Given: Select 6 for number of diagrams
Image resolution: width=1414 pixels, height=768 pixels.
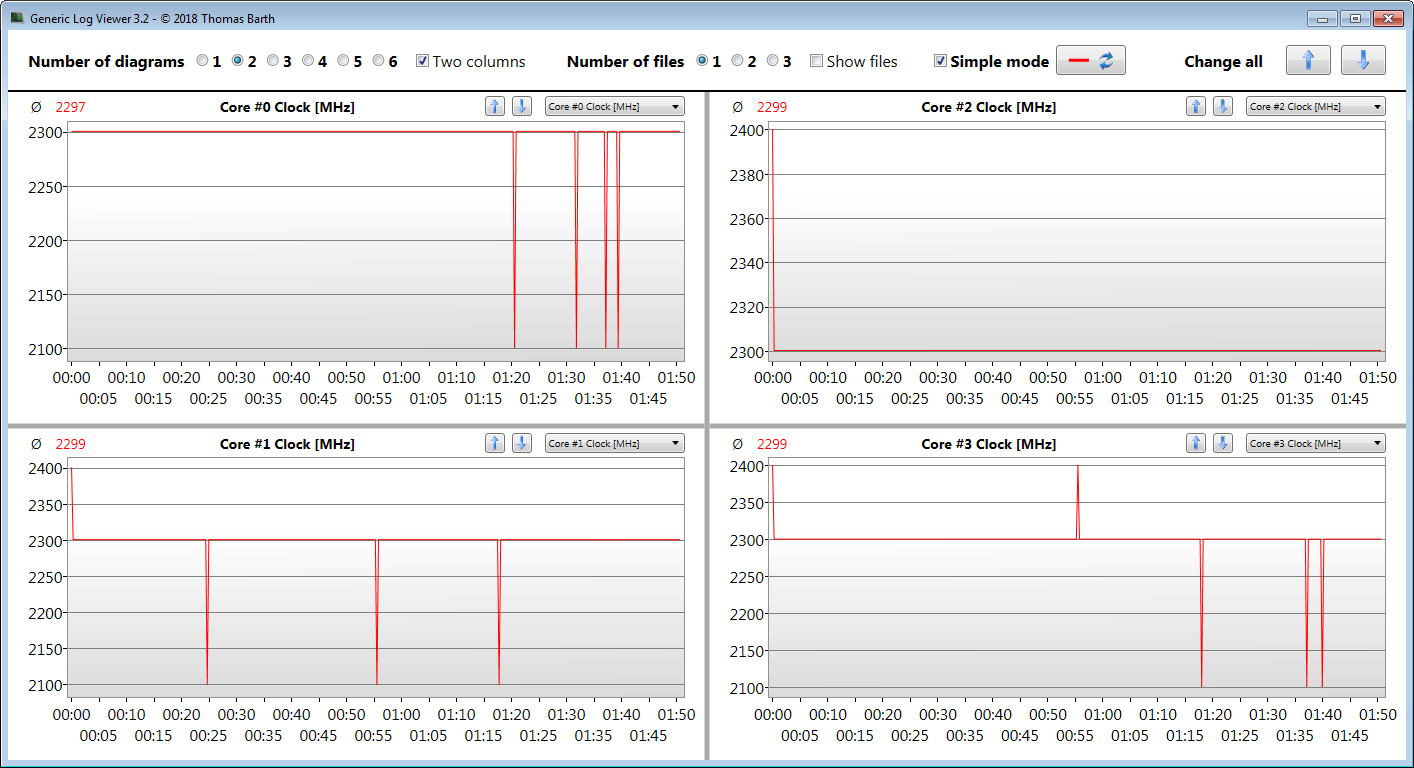Looking at the screenshot, I should point(379,61).
